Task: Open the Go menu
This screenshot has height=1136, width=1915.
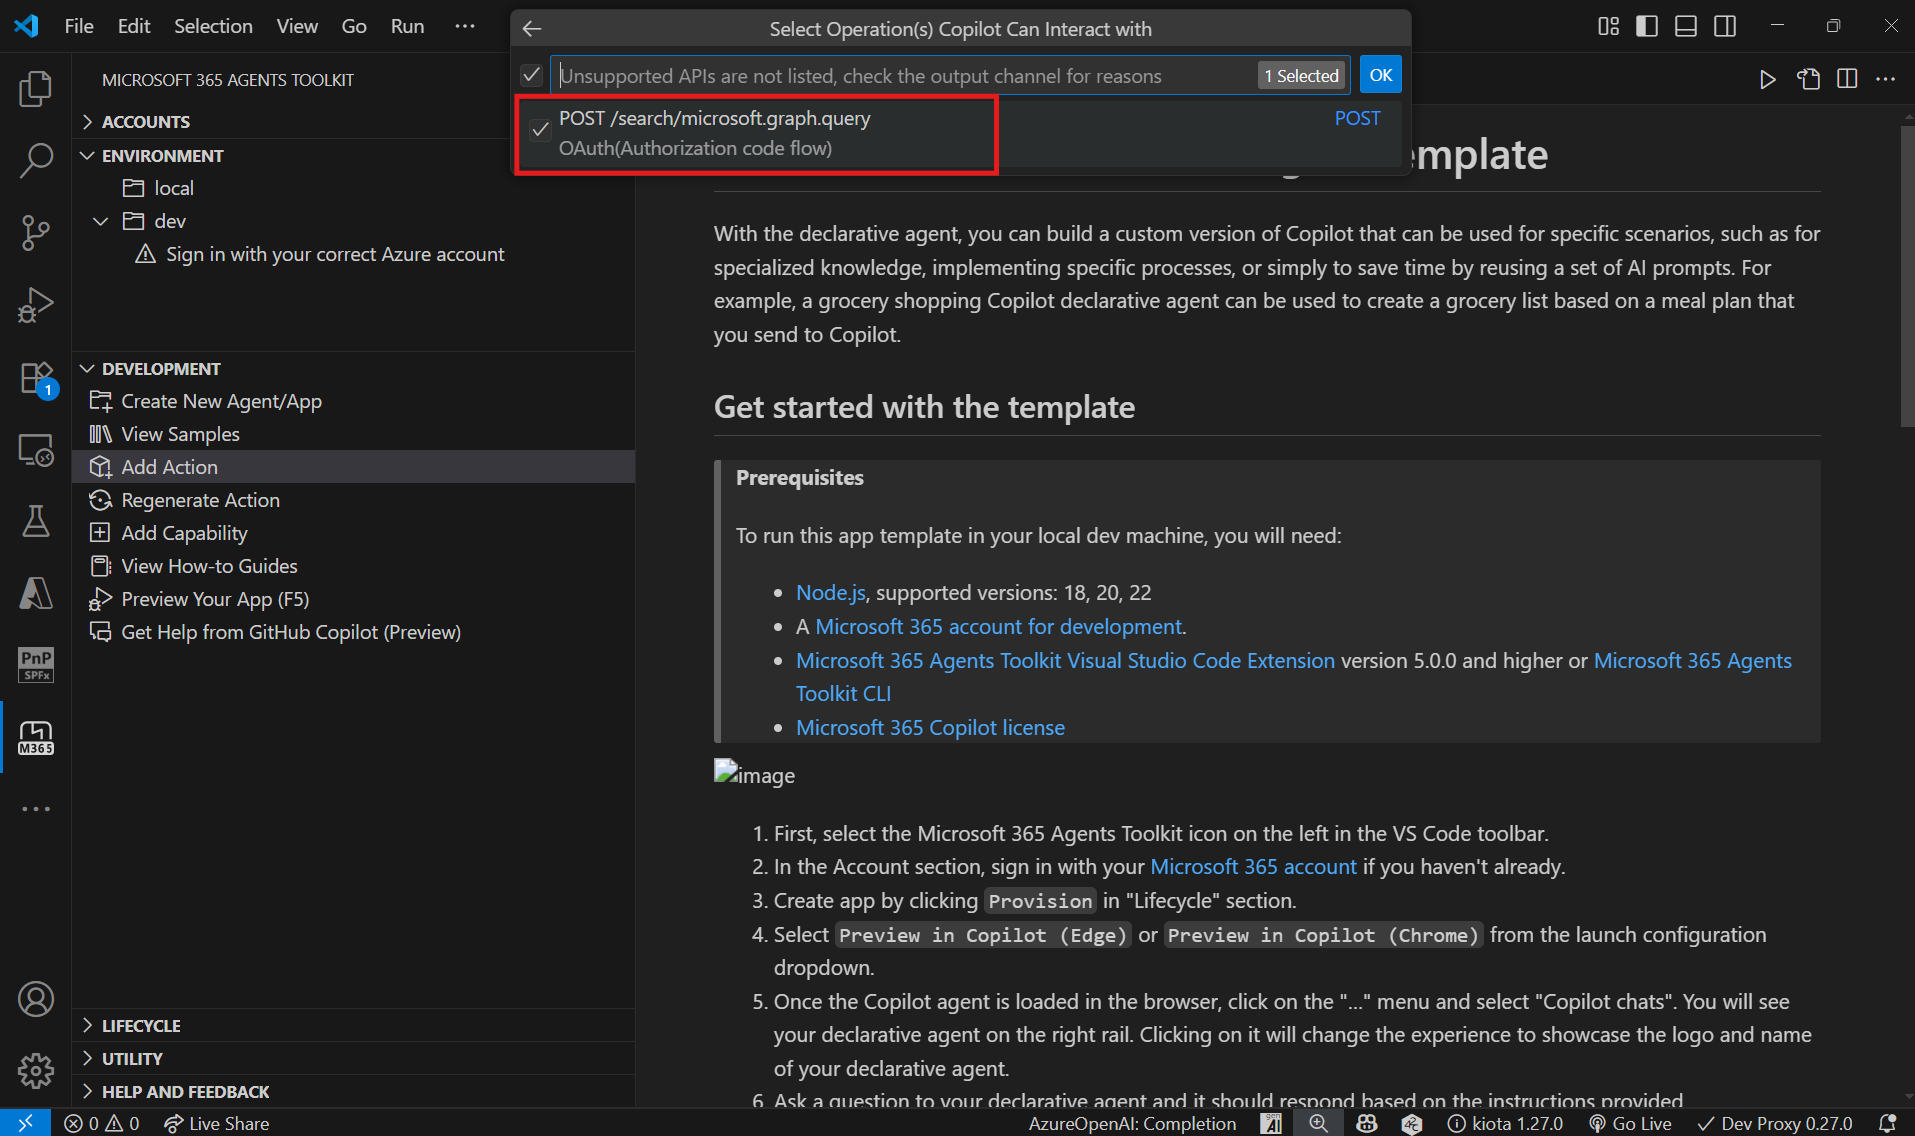Action: pos(354,26)
